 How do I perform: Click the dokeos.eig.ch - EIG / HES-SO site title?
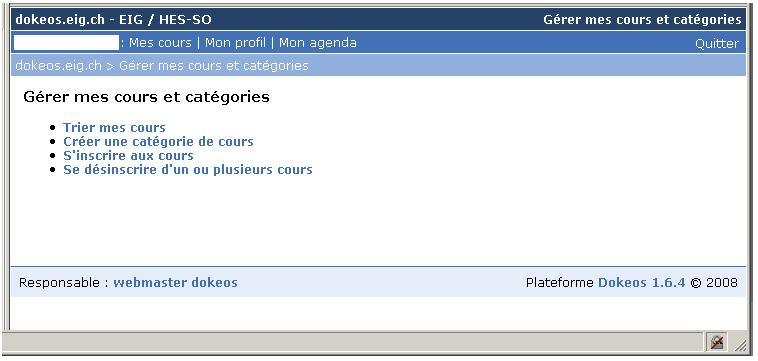(113, 20)
